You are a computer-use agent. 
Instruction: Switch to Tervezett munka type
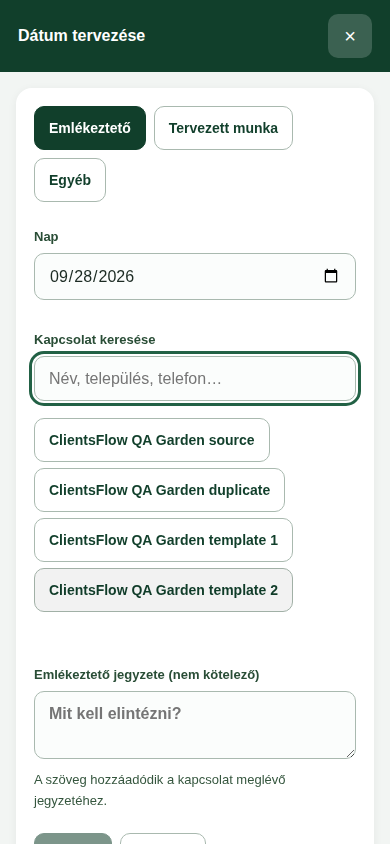pos(223,128)
